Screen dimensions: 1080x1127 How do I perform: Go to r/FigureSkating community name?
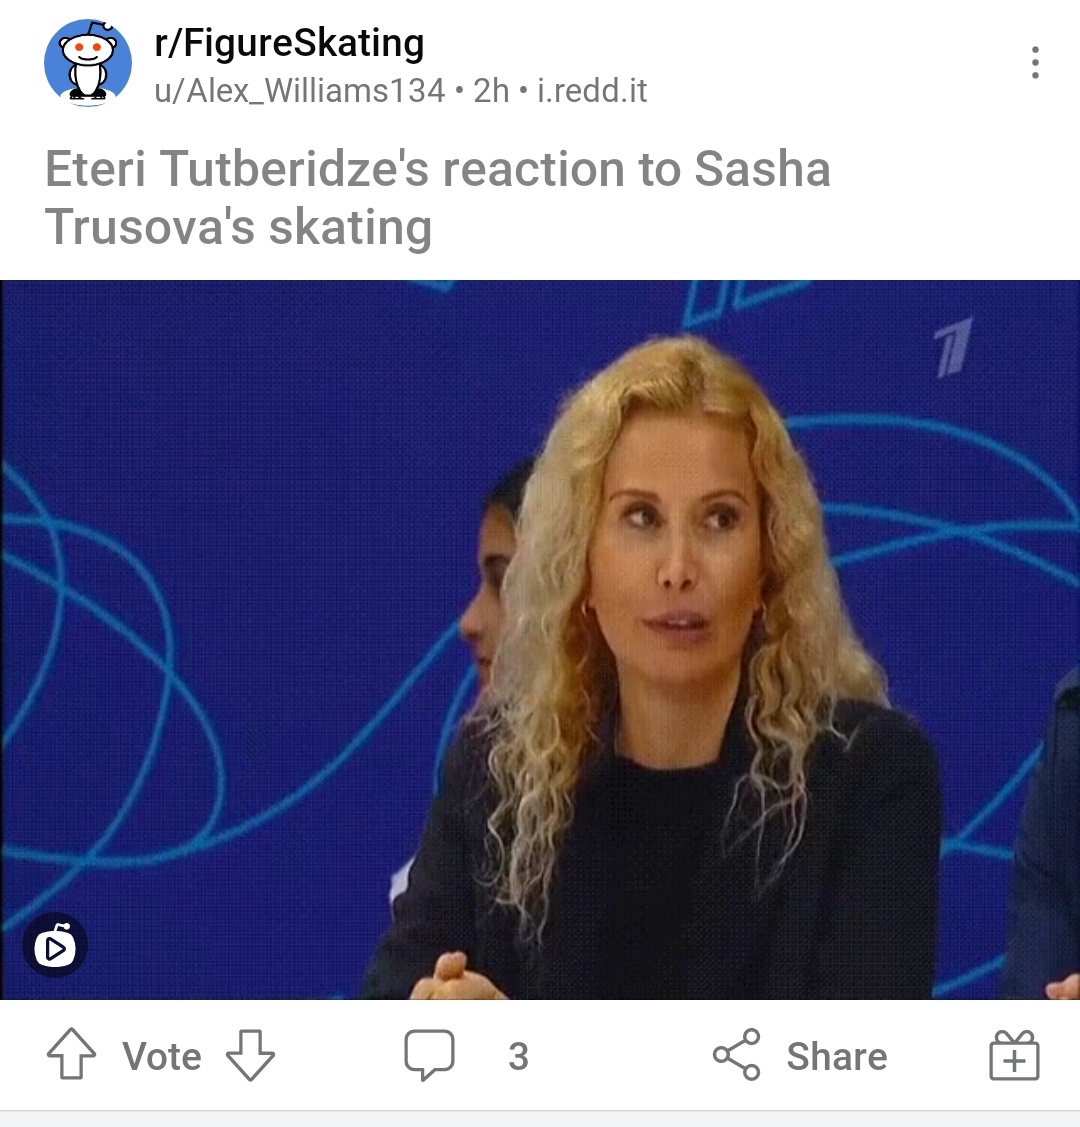289,42
